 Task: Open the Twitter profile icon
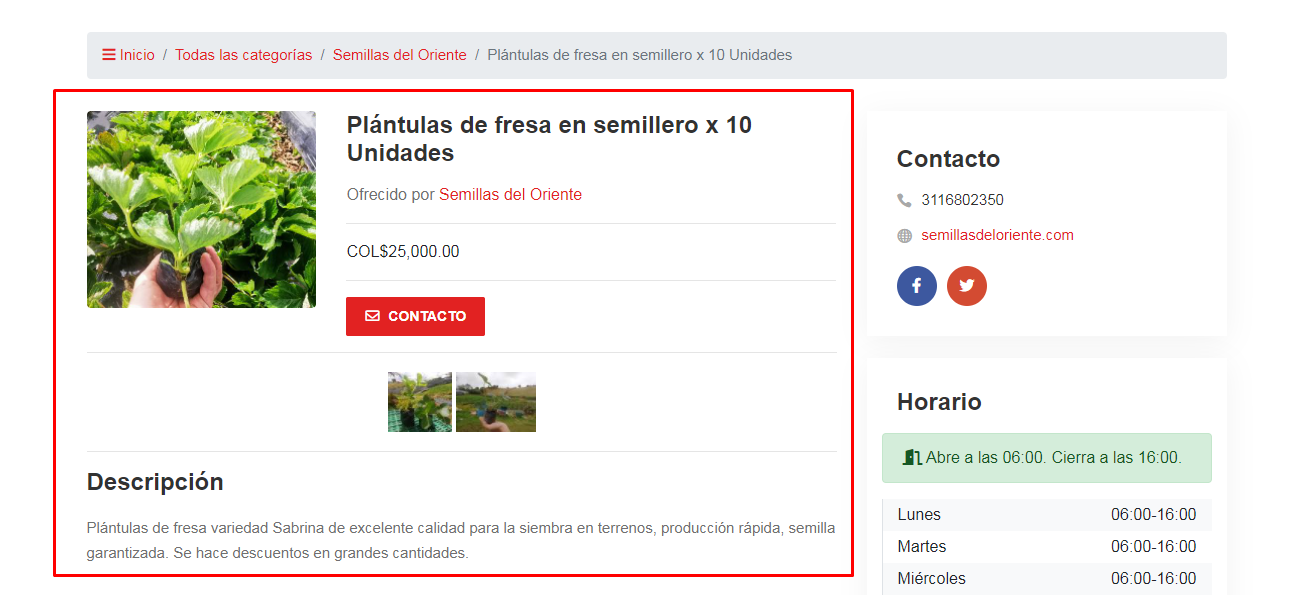[x=966, y=286]
